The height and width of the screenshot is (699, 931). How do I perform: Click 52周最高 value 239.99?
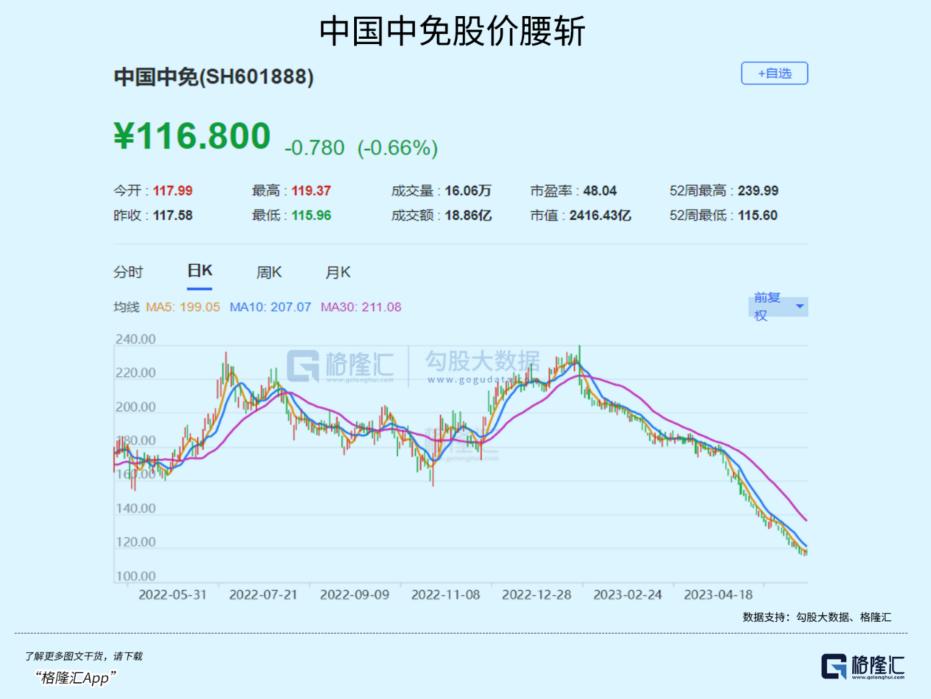point(758,191)
